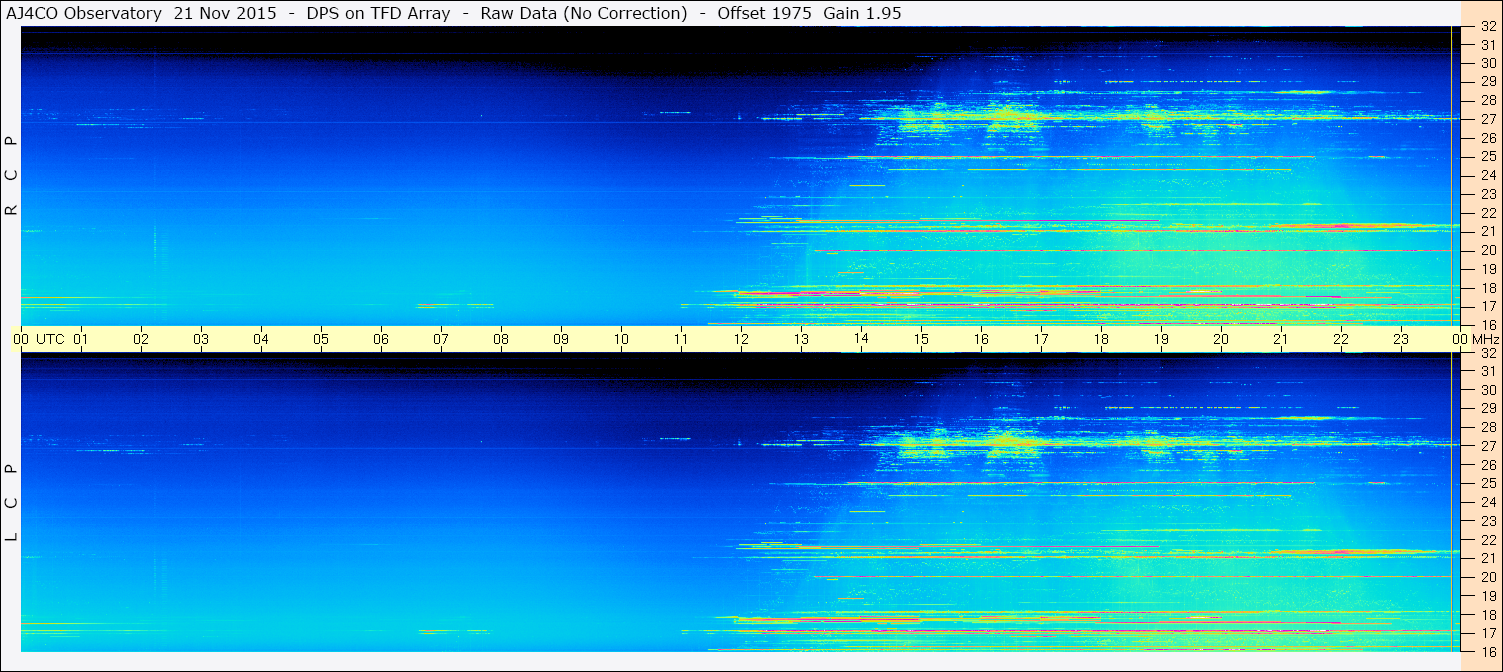1503x672 pixels.
Task: Select the 06 hour mark on time axis
Action: pos(381,339)
